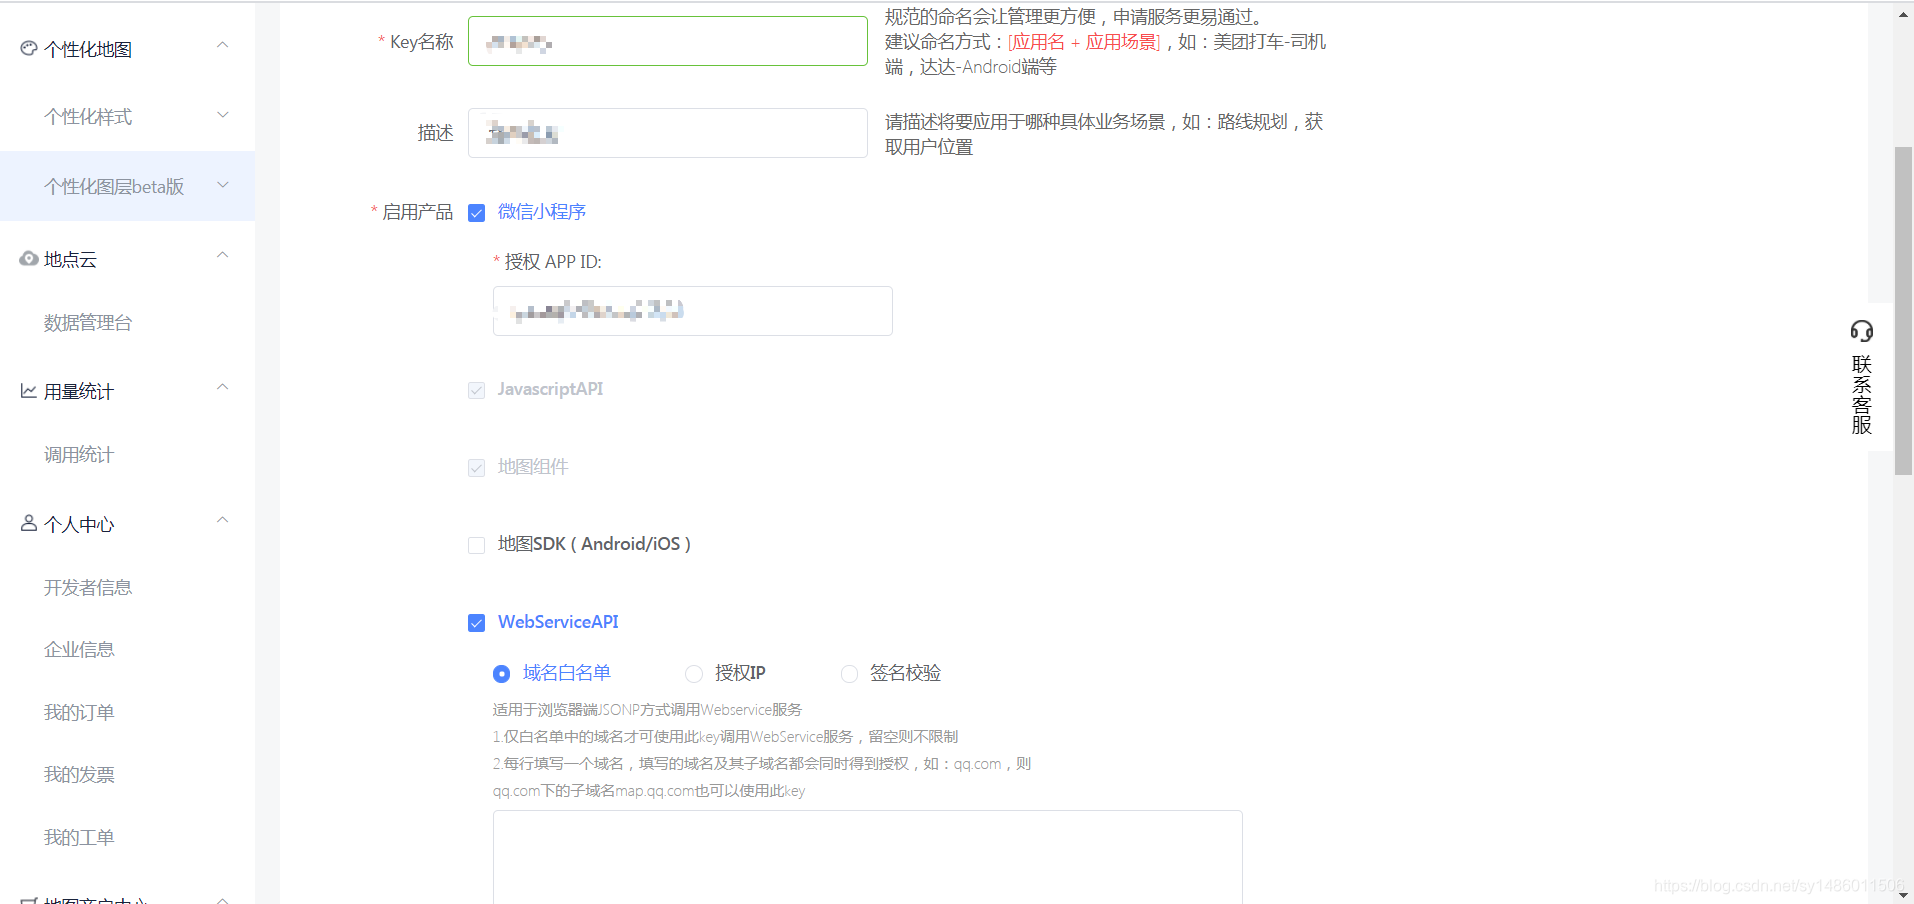Select 数据管理台 under 地点云
This screenshot has height=904, width=1914.
[88, 322]
